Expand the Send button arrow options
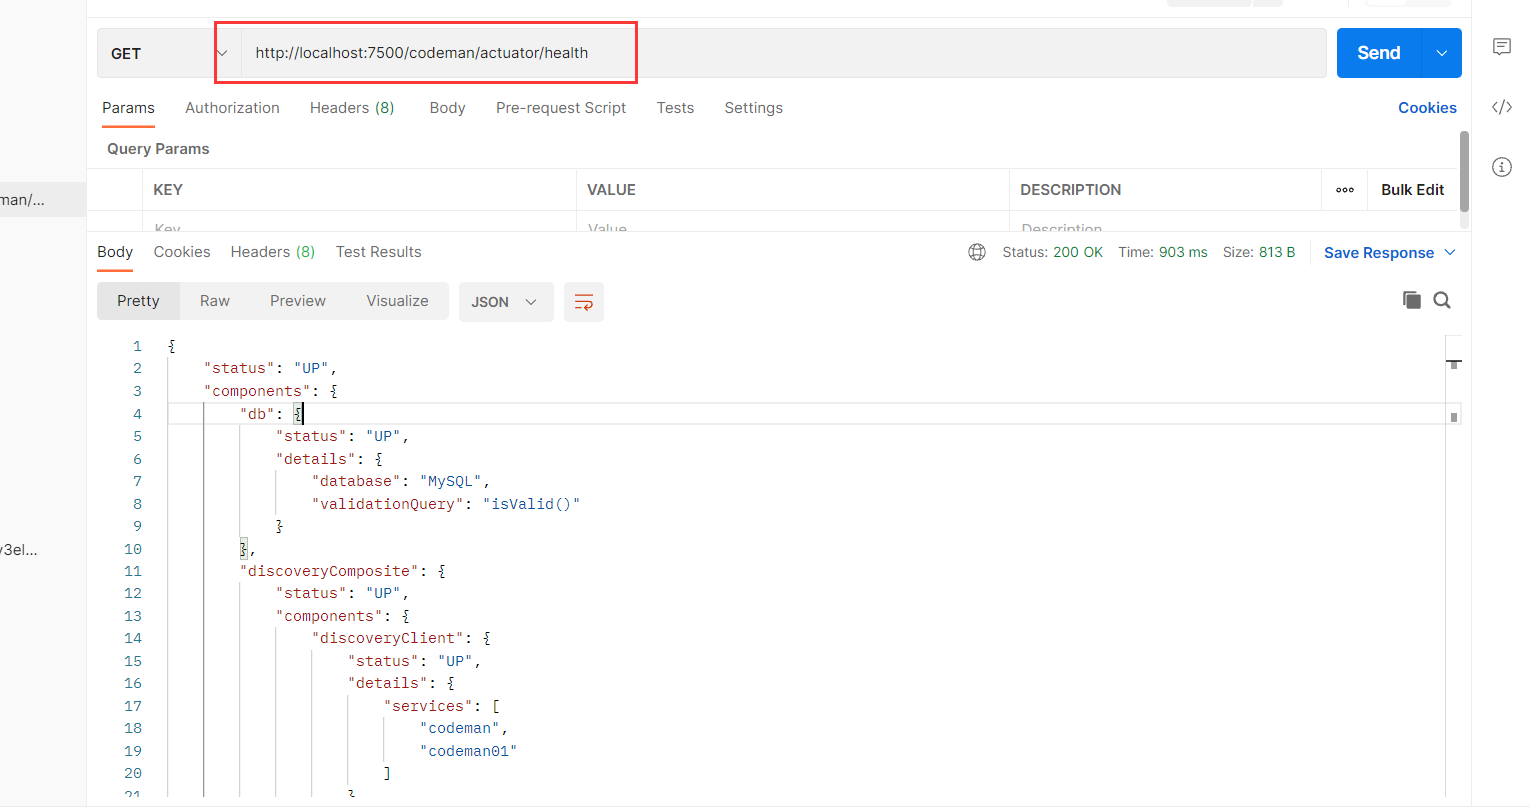This screenshot has height=807, width=1530. (1441, 53)
